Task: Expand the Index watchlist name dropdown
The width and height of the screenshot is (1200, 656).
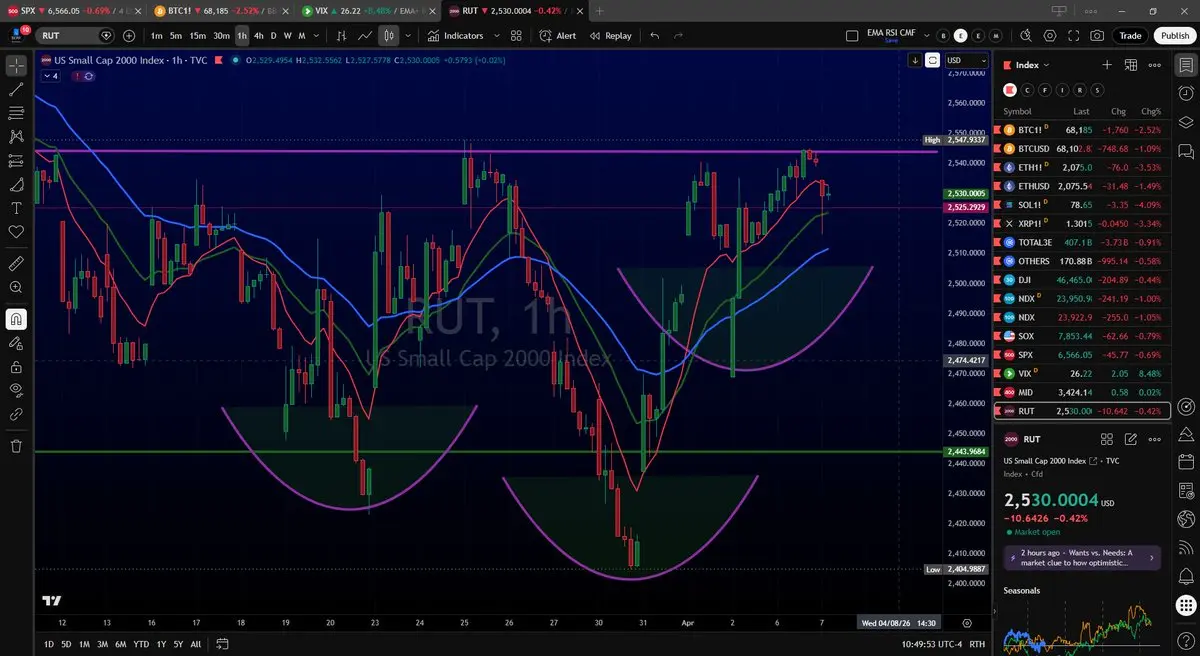Action: click(x=1032, y=65)
